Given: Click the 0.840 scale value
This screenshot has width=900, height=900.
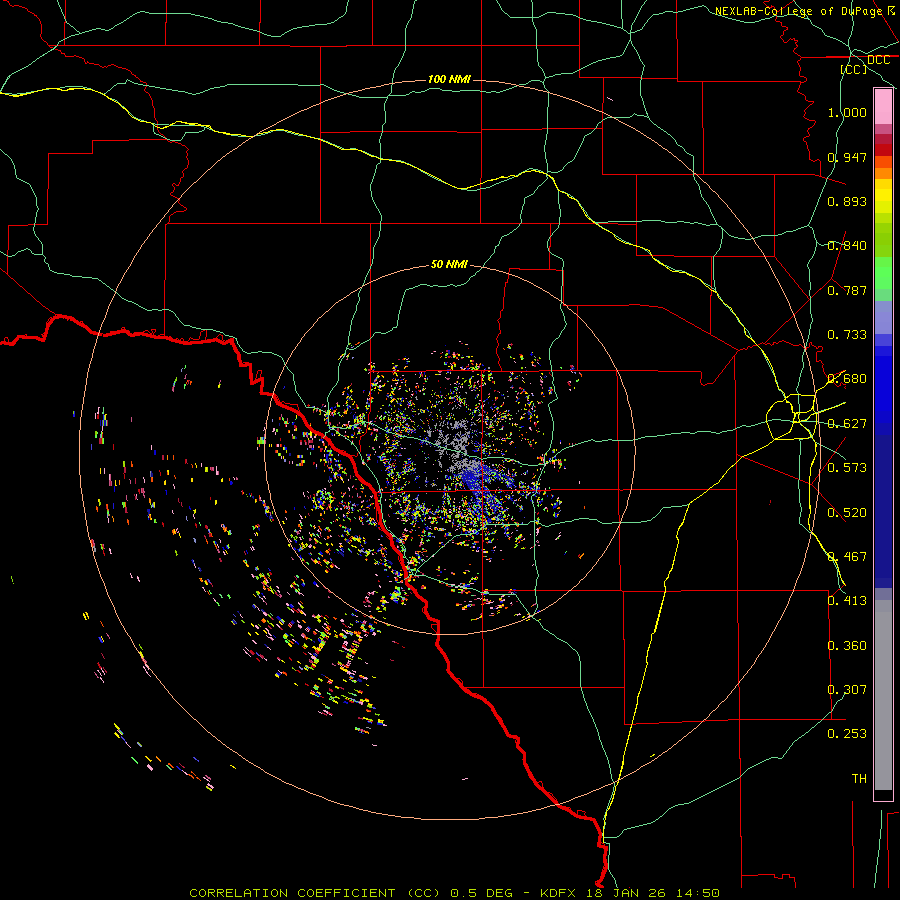Looking at the screenshot, I should pos(847,246).
